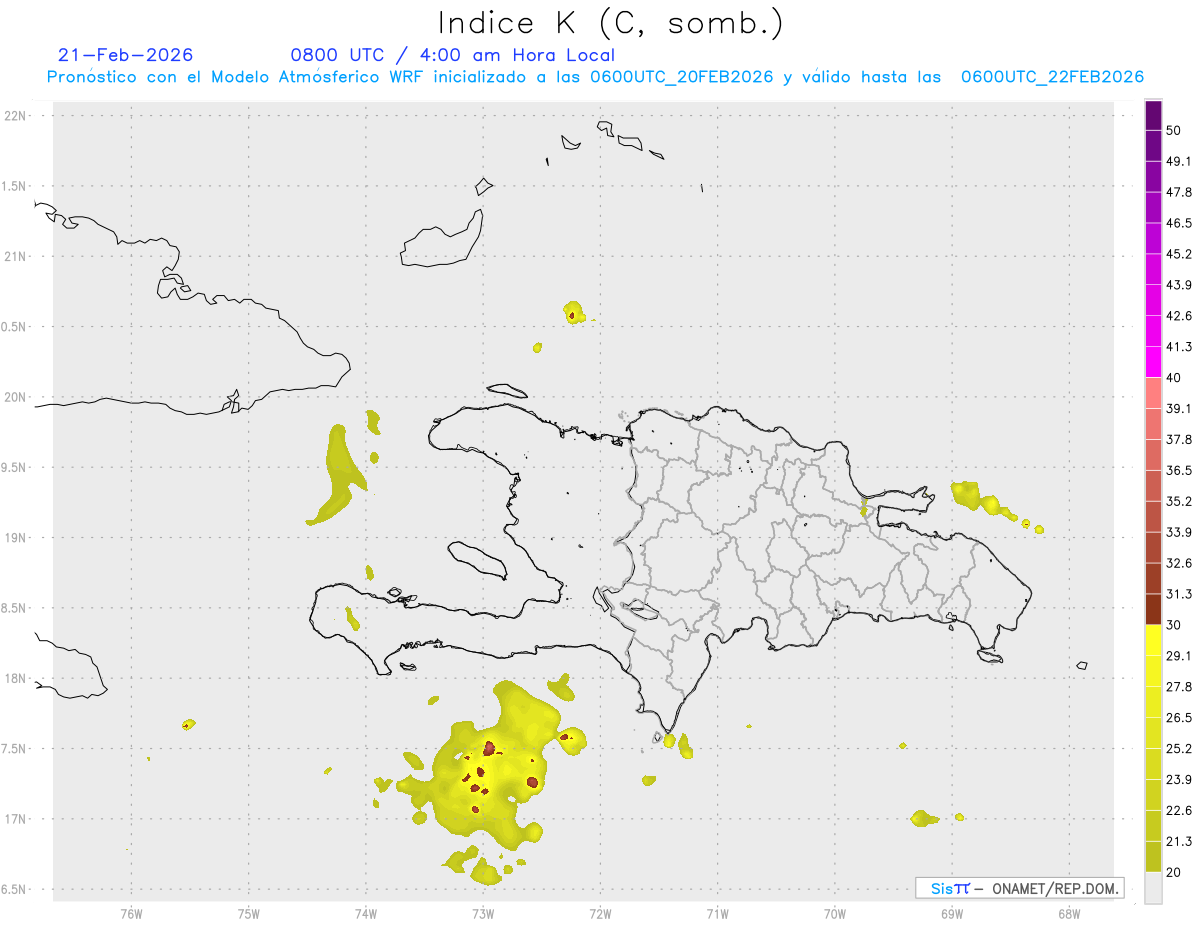Click the '72W' longitude label

(x=600, y=914)
